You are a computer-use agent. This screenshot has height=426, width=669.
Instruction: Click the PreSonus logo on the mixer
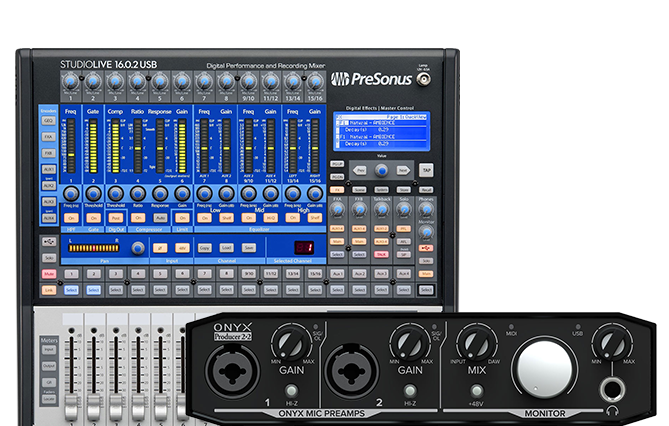pyautogui.click(x=371, y=79)
